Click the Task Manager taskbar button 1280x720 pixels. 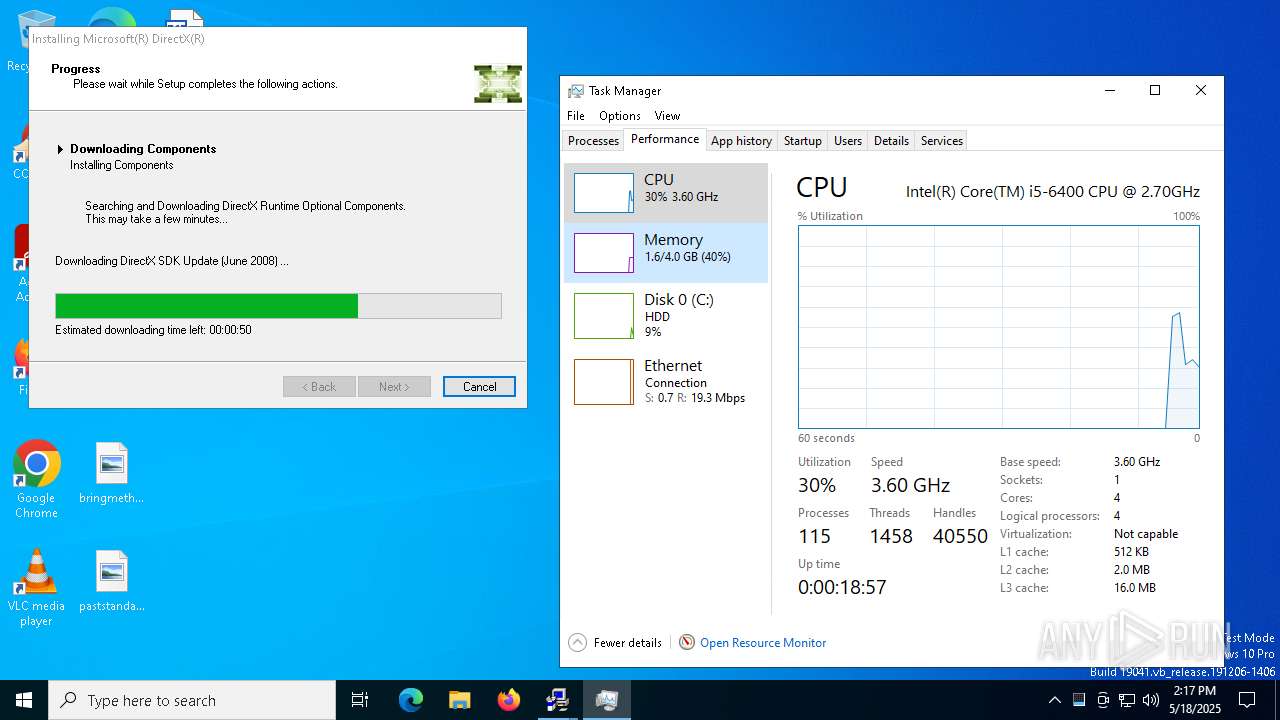pyautogui.click(x=606, y=700)
